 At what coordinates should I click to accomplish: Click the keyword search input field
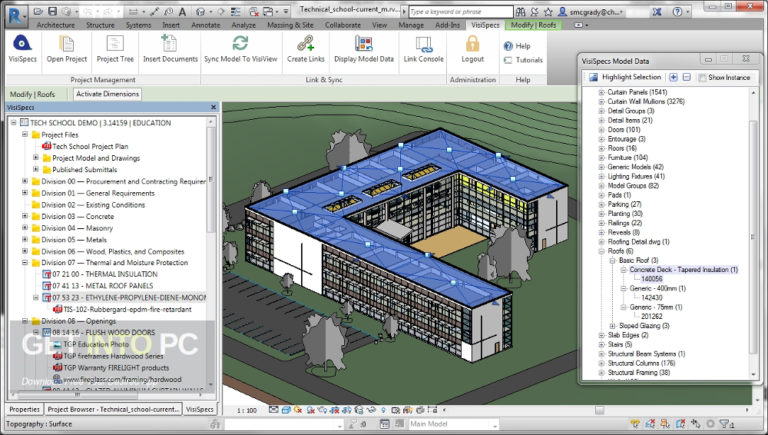click(x=460, y=11)
